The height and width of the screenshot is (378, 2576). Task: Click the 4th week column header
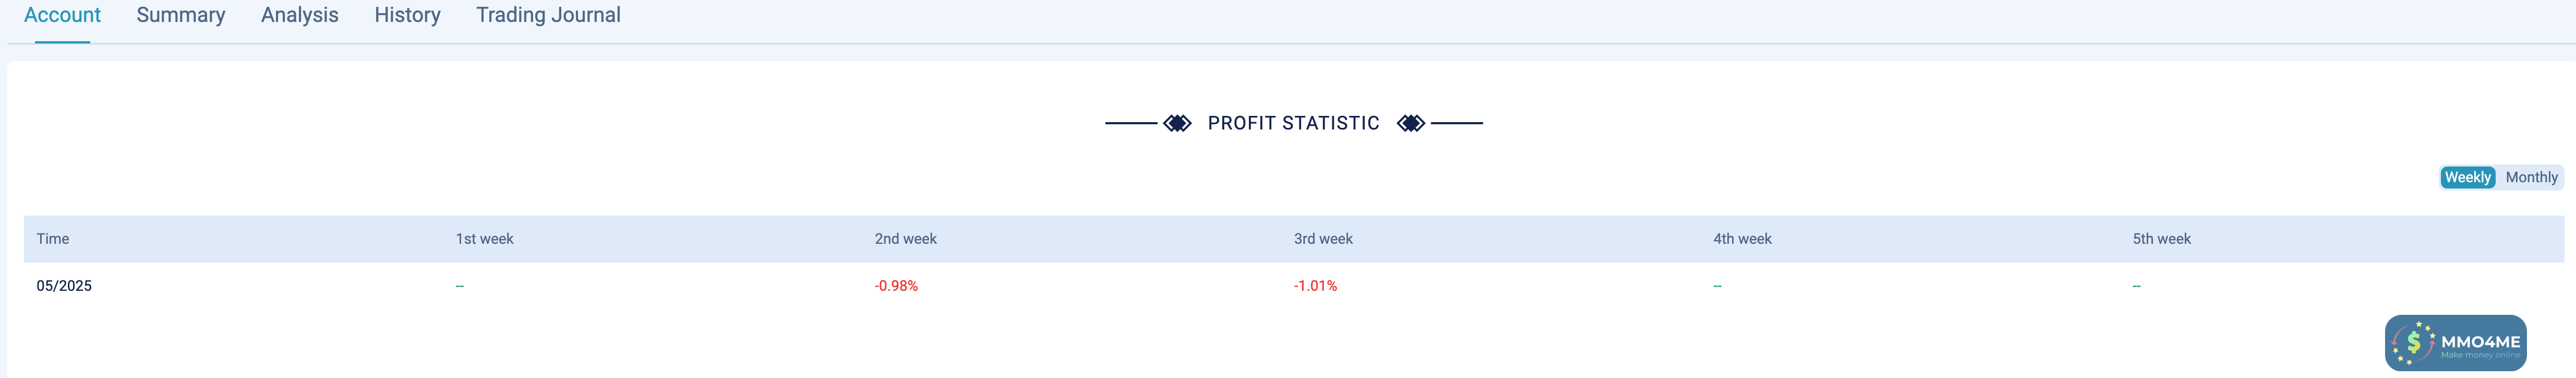pos(1742,239)
